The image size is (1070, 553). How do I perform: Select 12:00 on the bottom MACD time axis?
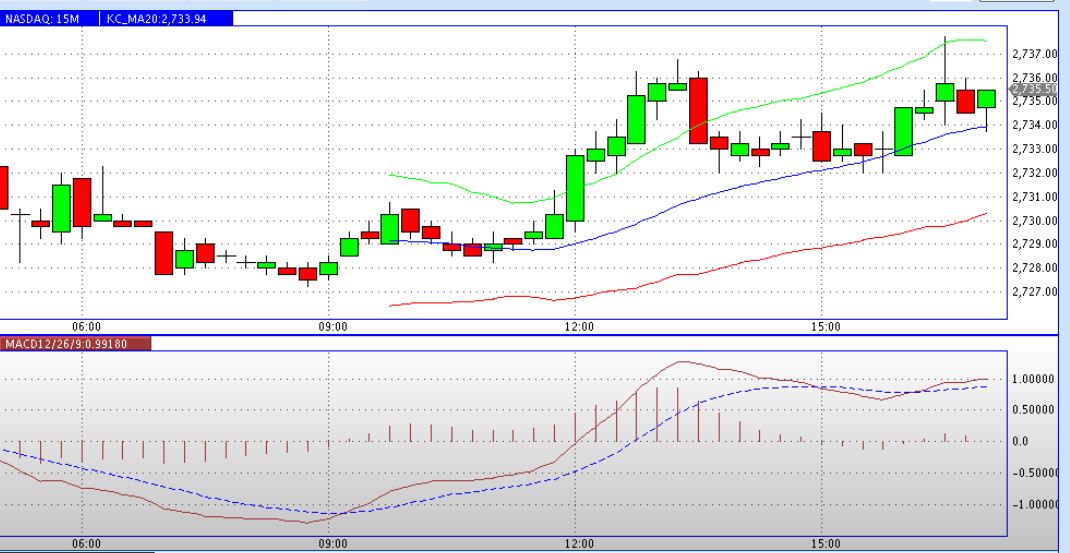point(579,543)
